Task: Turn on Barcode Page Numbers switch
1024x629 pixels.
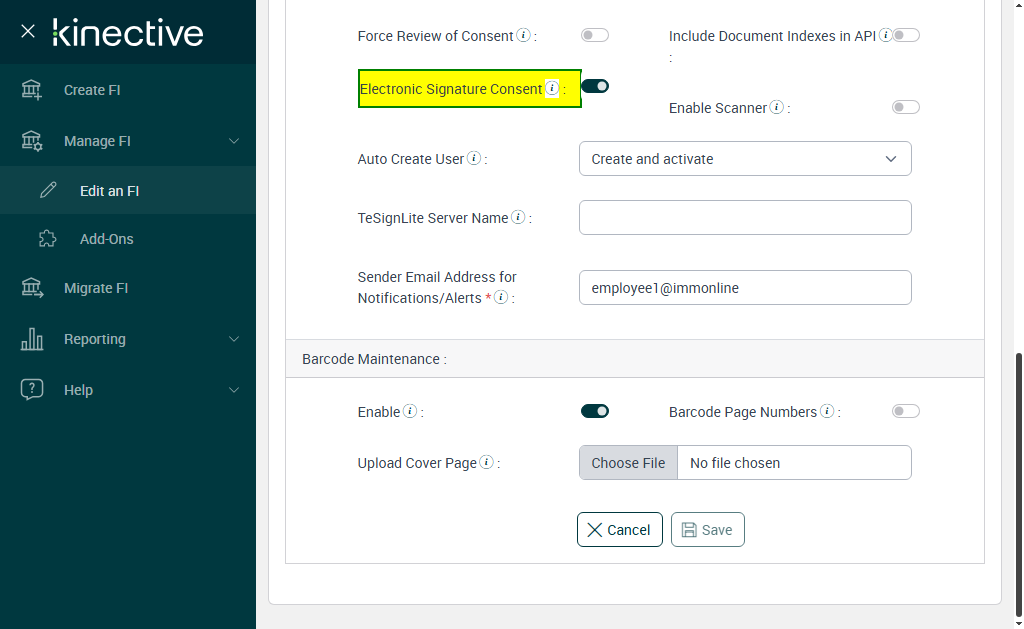Action: click(906, 411)
